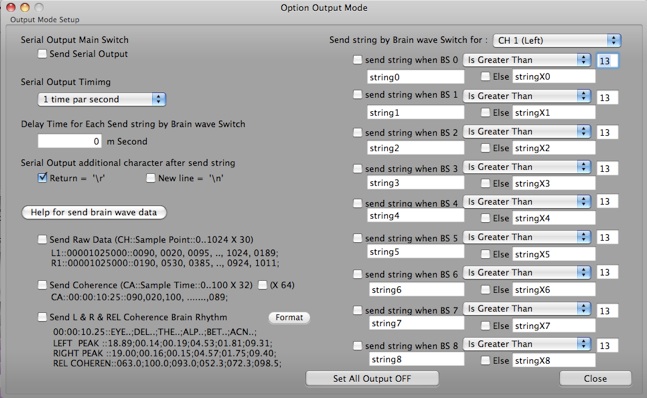Toggle the Else checkbox for stringX8
This screenshot has height=398, width=647.
[x=486, y=360]
